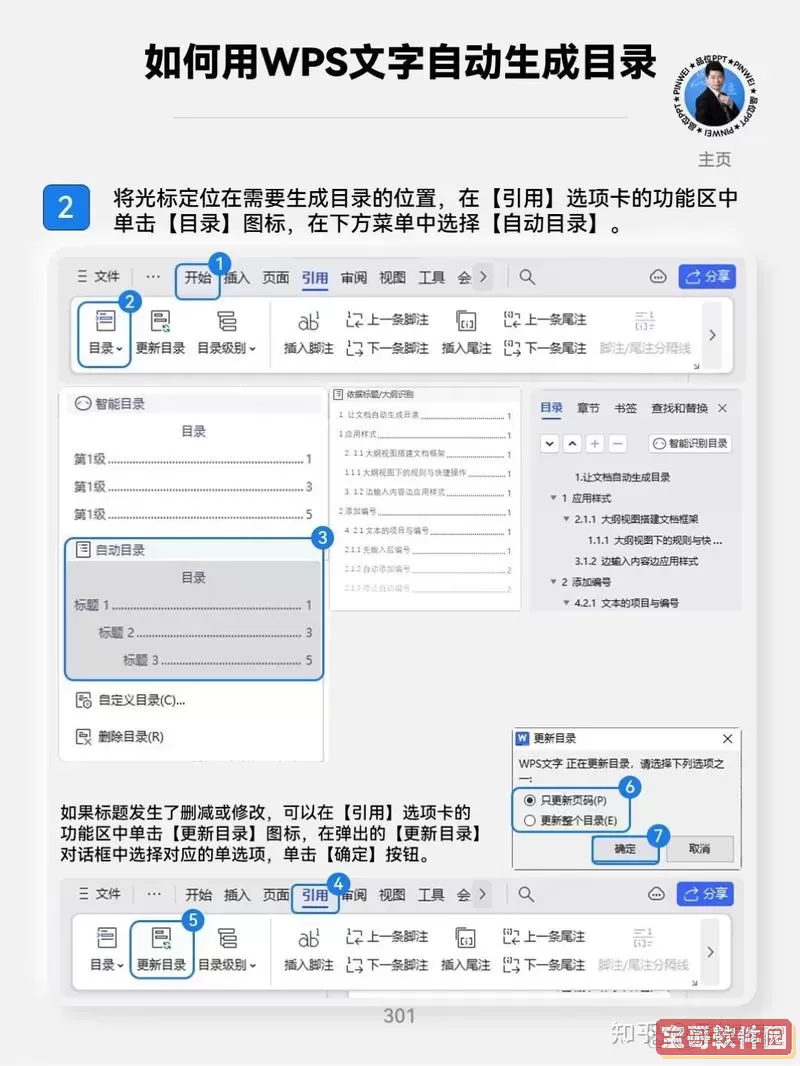This screenshot has width=800, height=1066.
Task: Click 下一条脚注 in the upper ribbon
Action: point(387,348)
